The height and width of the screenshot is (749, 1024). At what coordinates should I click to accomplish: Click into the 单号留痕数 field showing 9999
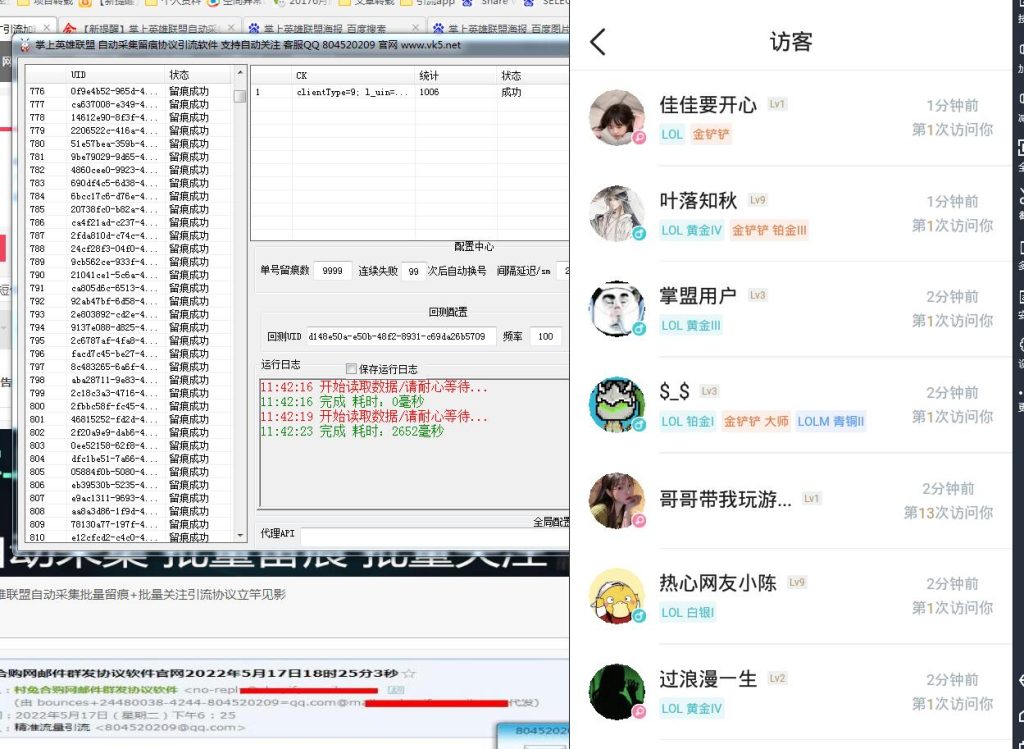[331, 272]
